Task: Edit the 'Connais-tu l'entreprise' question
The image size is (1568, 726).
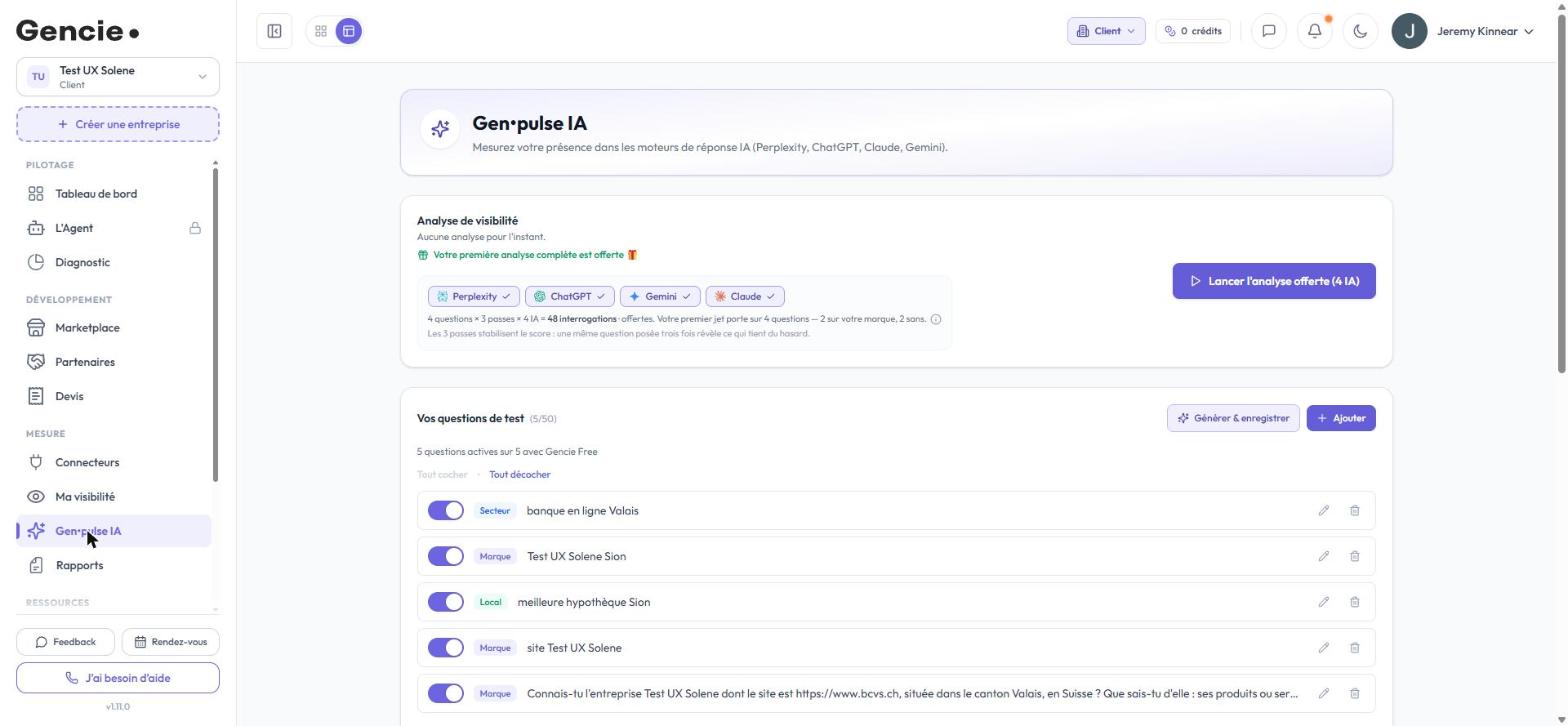Action: pyautogui.click(x=1323, y=693)
